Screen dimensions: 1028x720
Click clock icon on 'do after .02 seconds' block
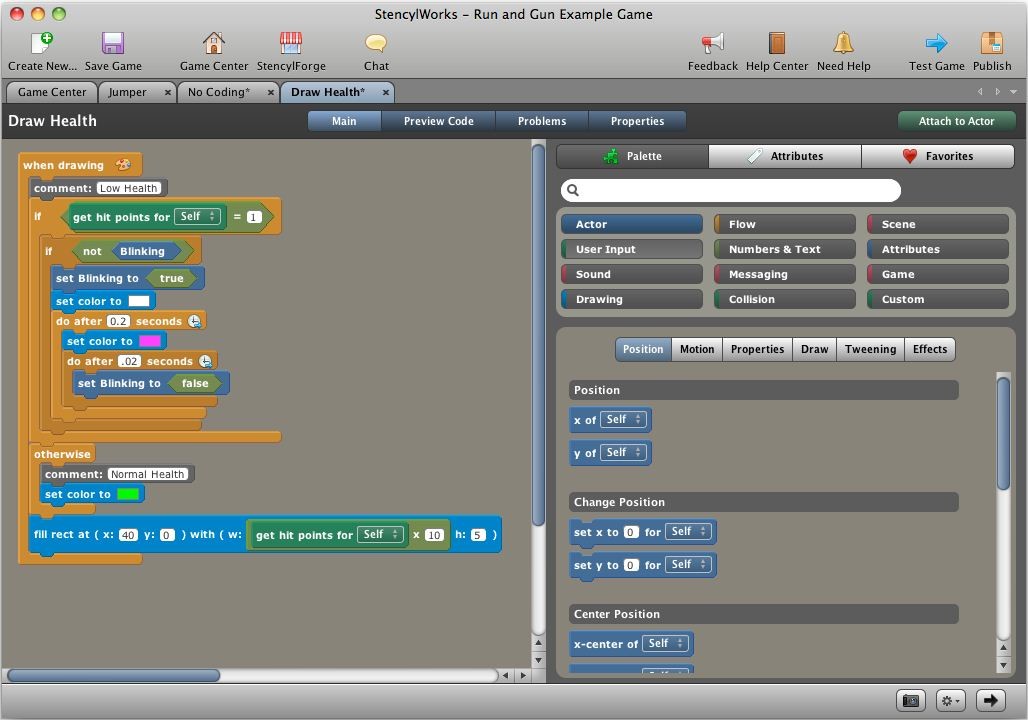point(205,361)
